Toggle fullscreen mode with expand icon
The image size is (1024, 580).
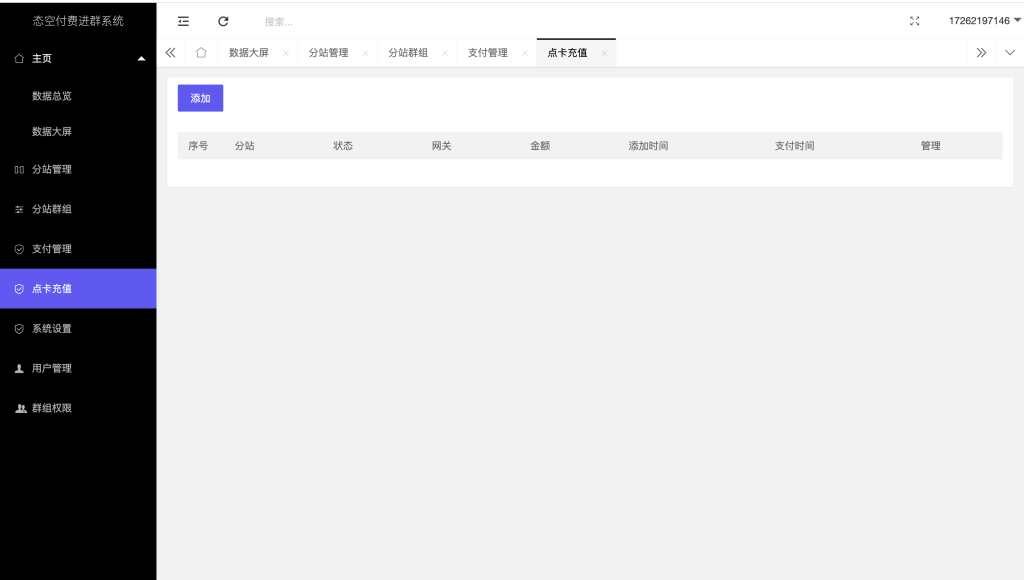click(914, 20)
